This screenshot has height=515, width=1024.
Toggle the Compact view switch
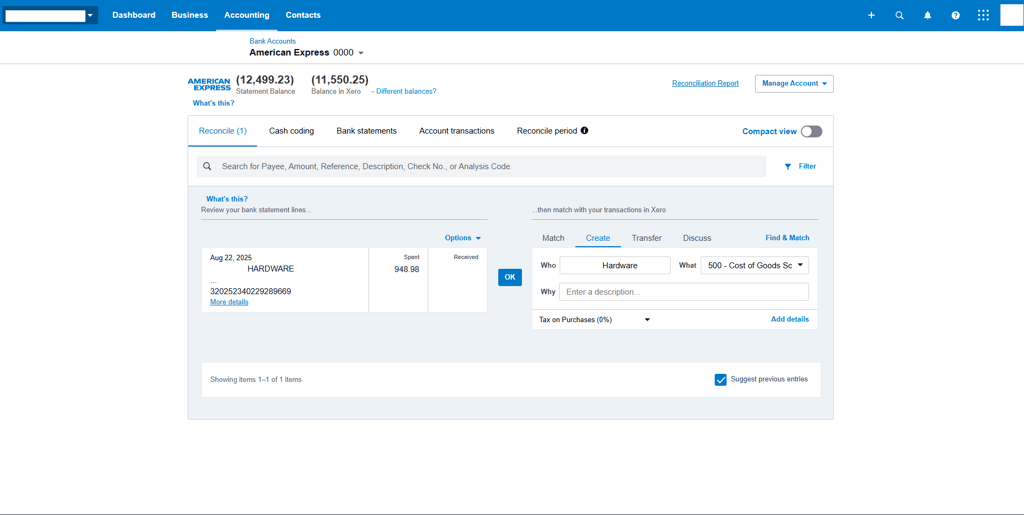point(812,131)
